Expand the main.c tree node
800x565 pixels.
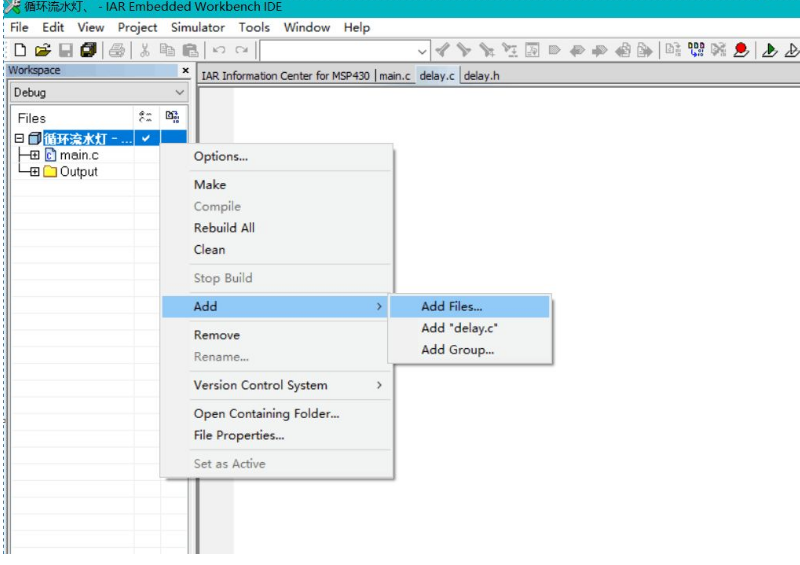tap(34, 155)
